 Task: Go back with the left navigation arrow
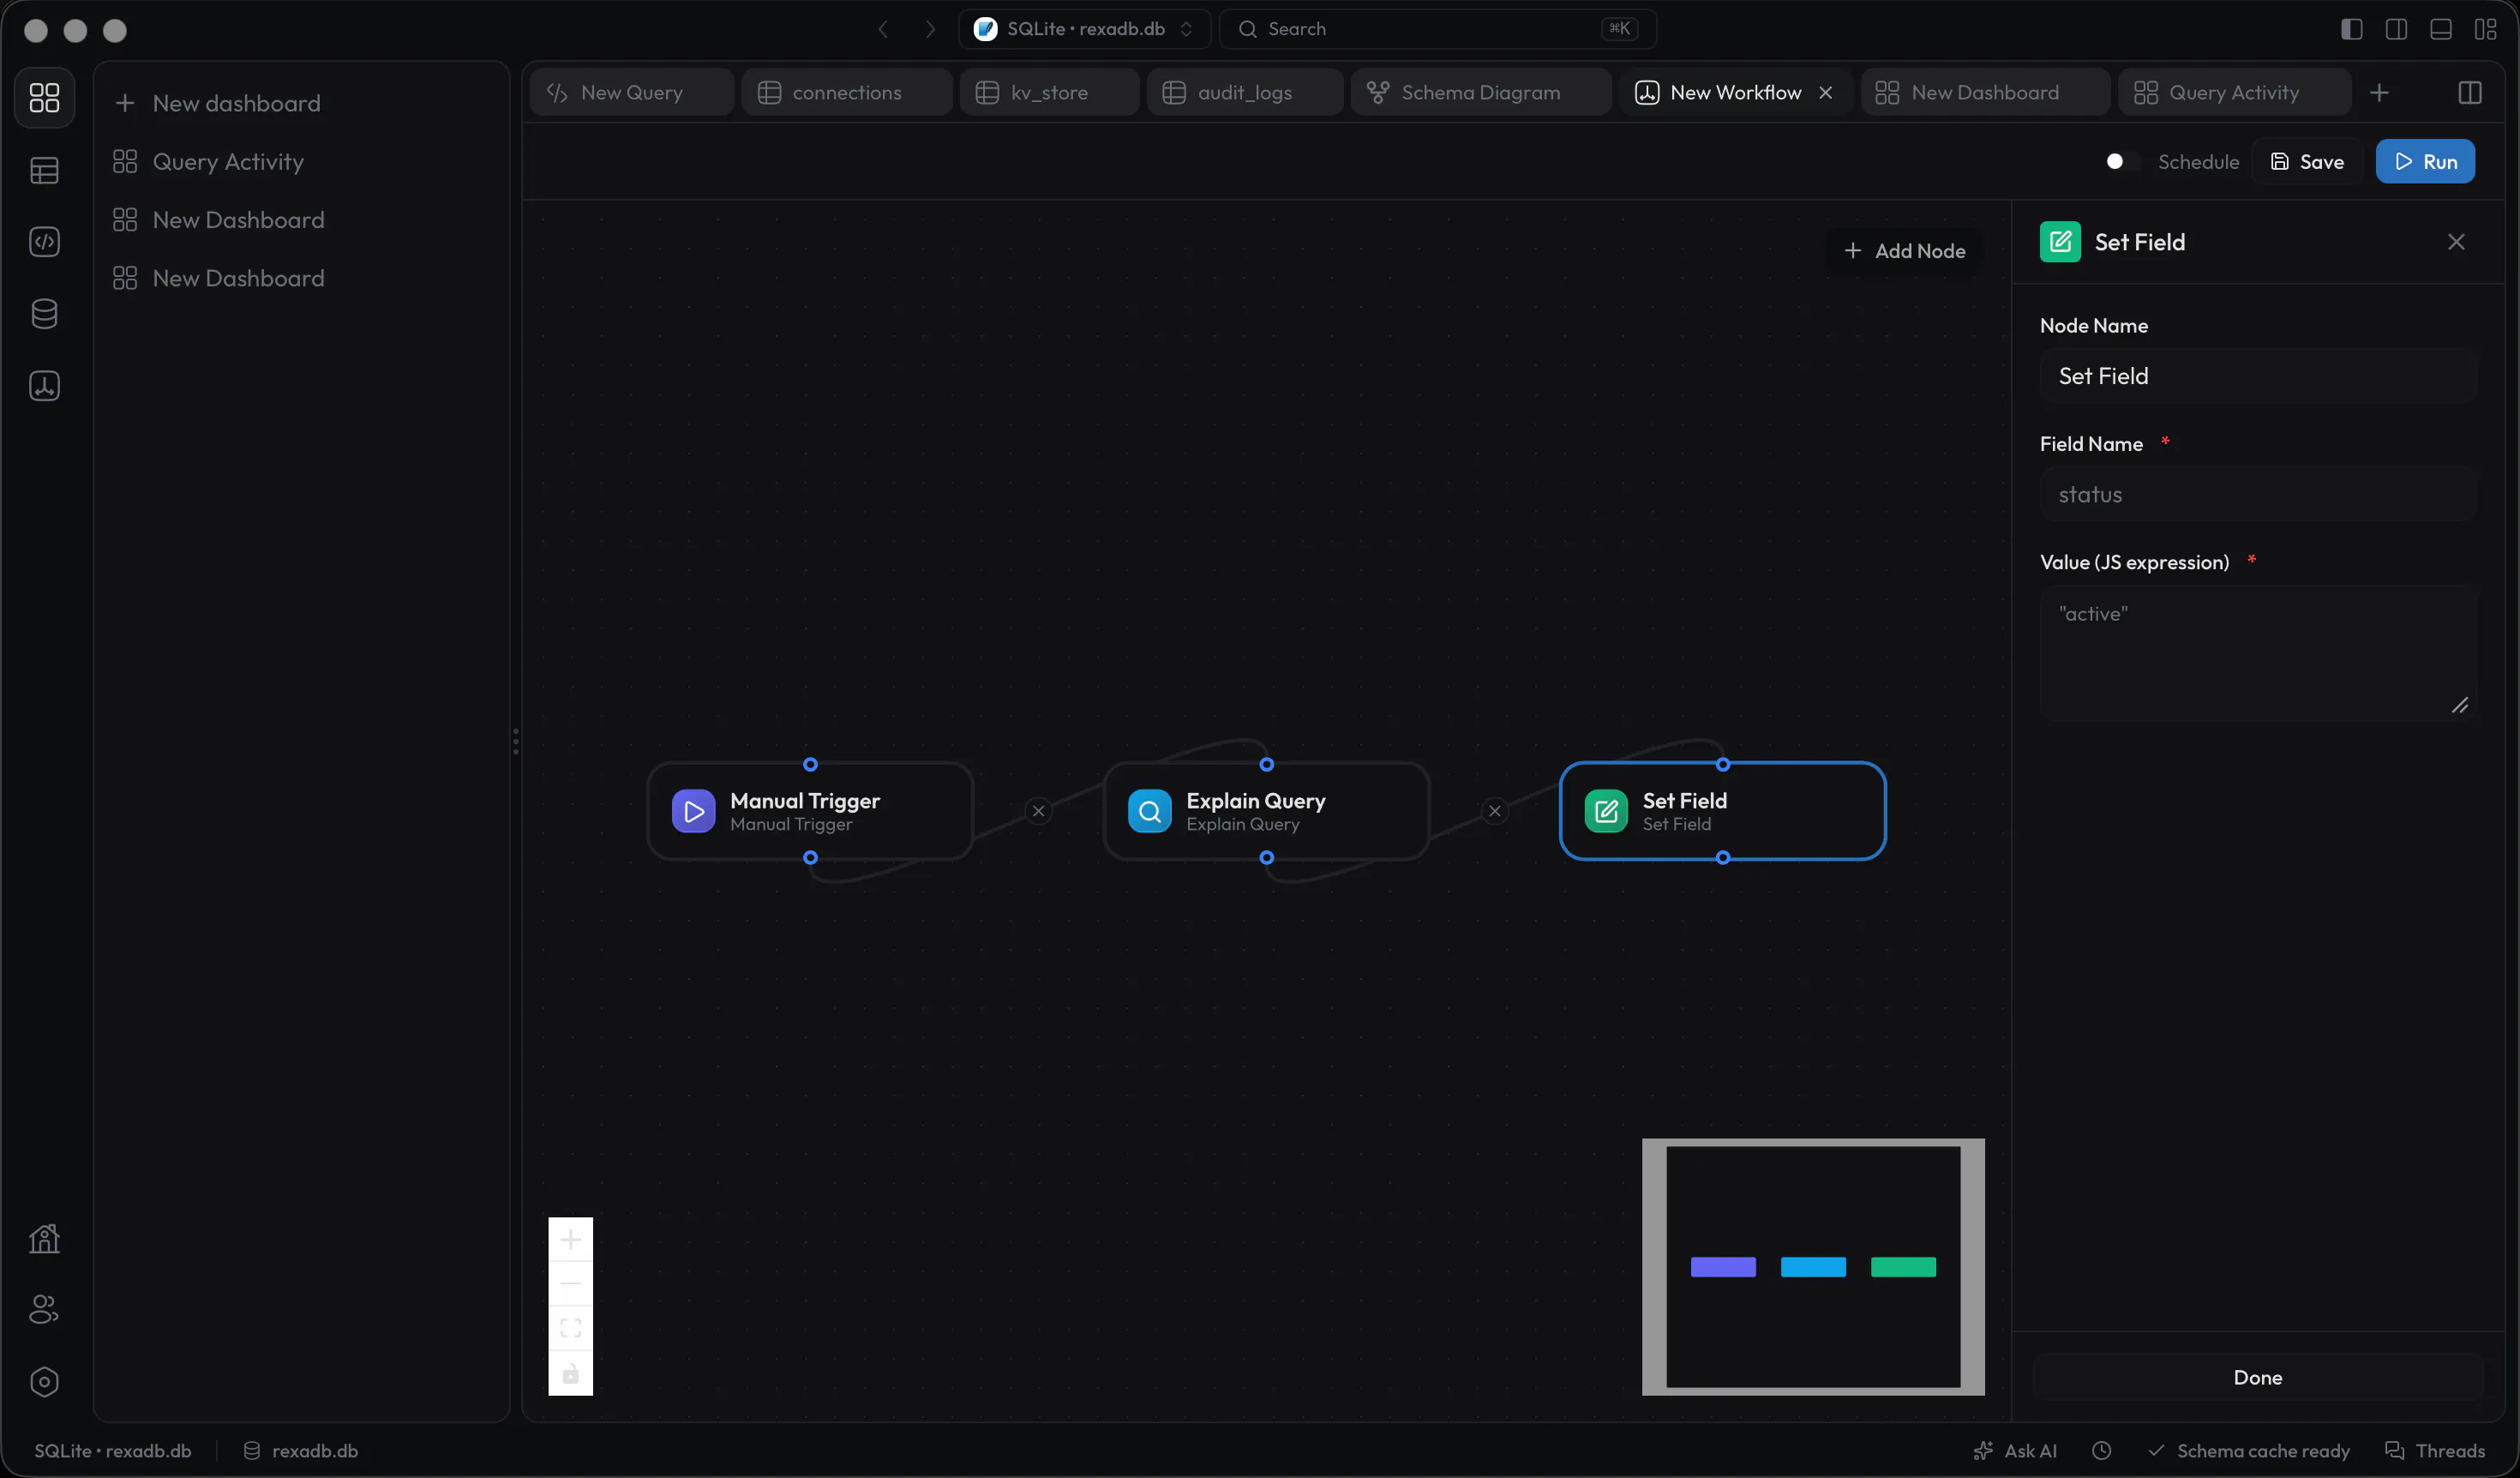coord(883,29)
